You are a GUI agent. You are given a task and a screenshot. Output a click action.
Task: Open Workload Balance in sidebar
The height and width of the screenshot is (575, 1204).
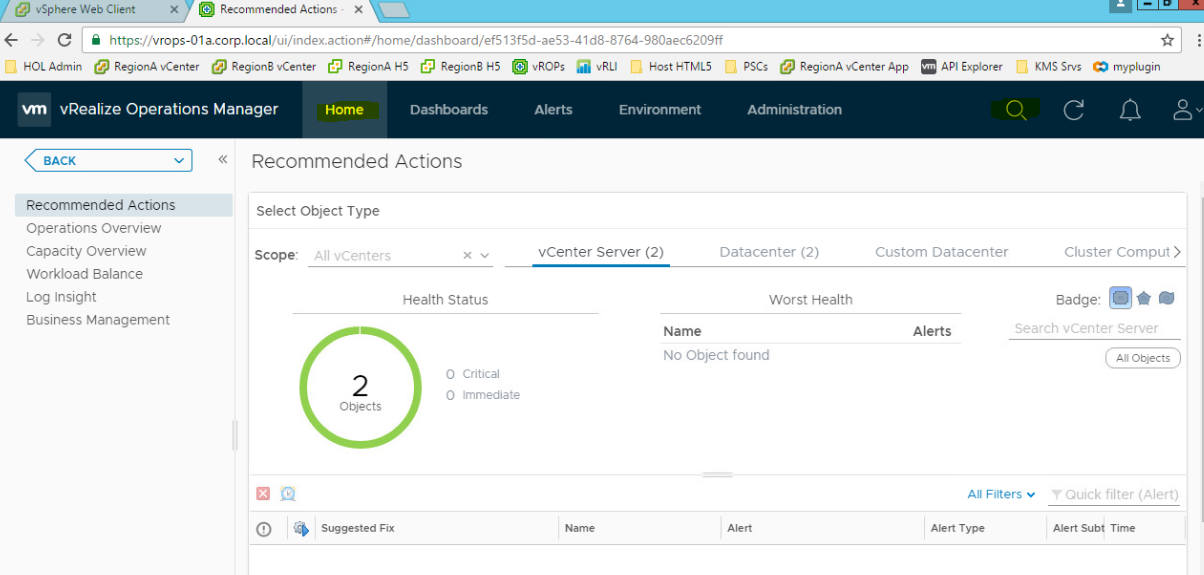point(84,274)
